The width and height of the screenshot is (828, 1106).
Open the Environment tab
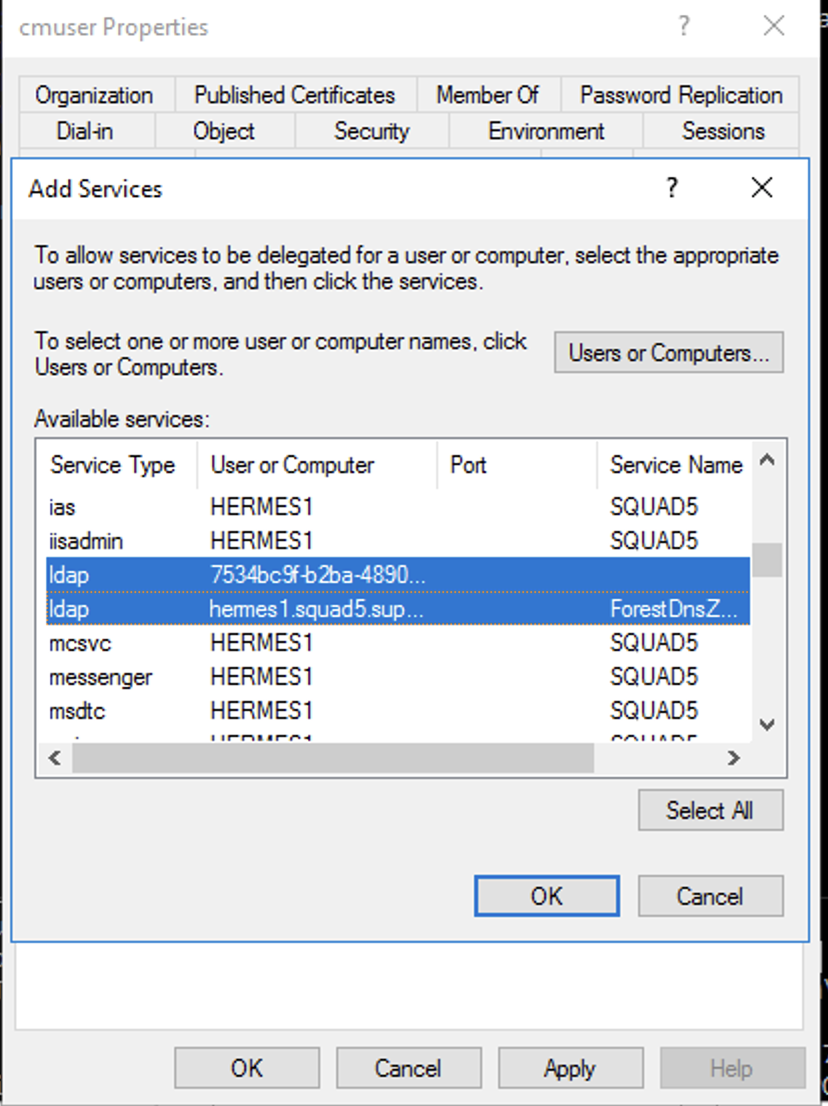(x=545, y=131)
